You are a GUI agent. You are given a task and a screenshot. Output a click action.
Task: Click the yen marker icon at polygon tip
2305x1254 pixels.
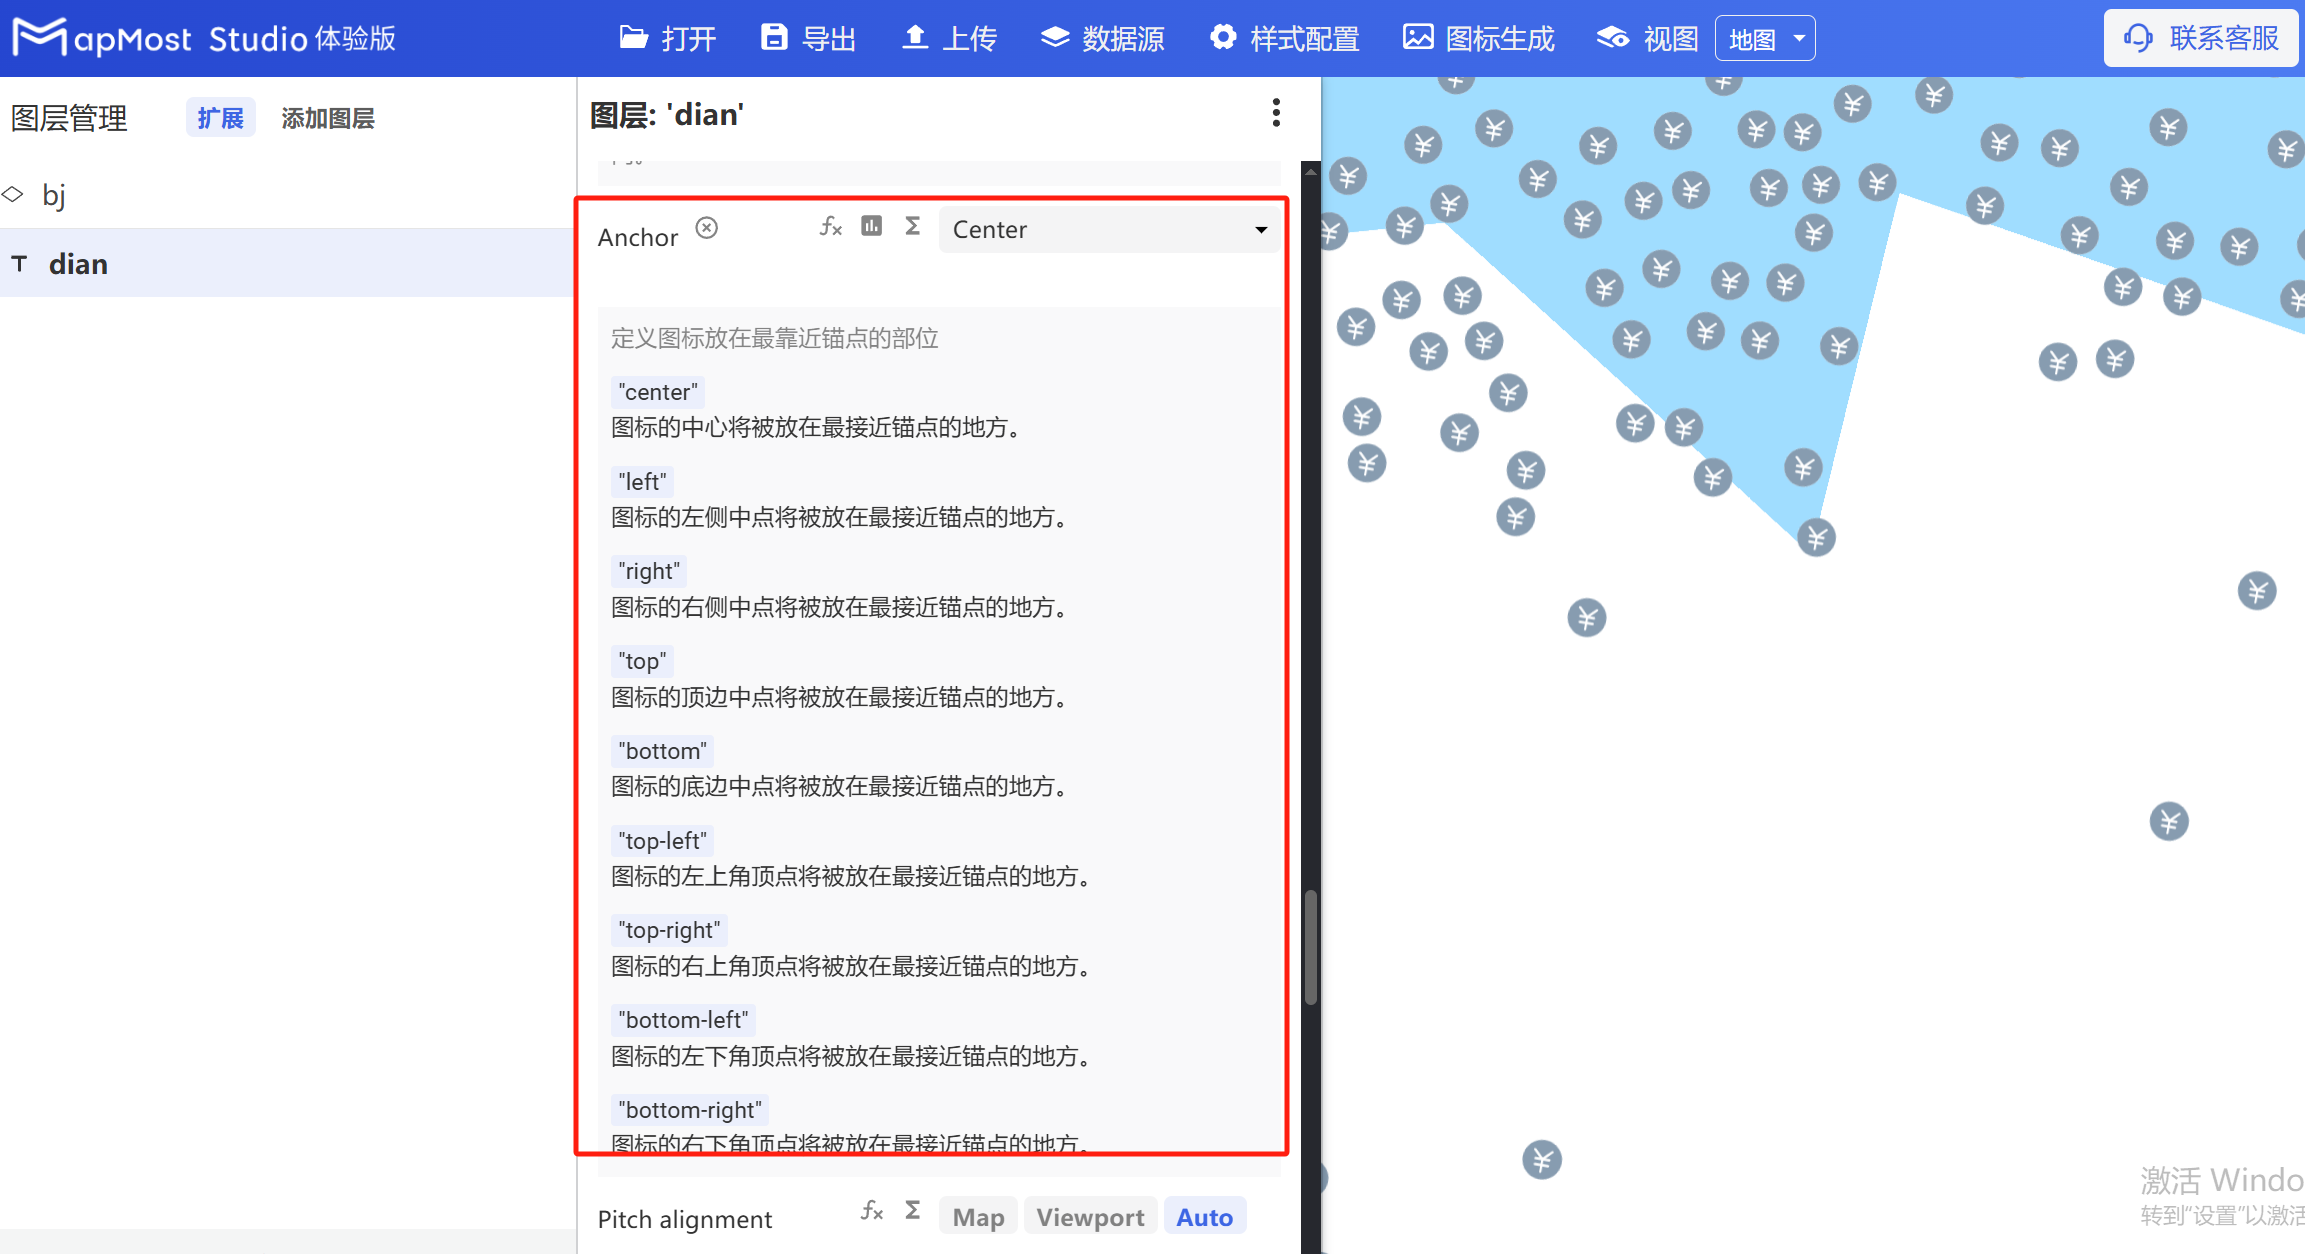pos(1816,538)
